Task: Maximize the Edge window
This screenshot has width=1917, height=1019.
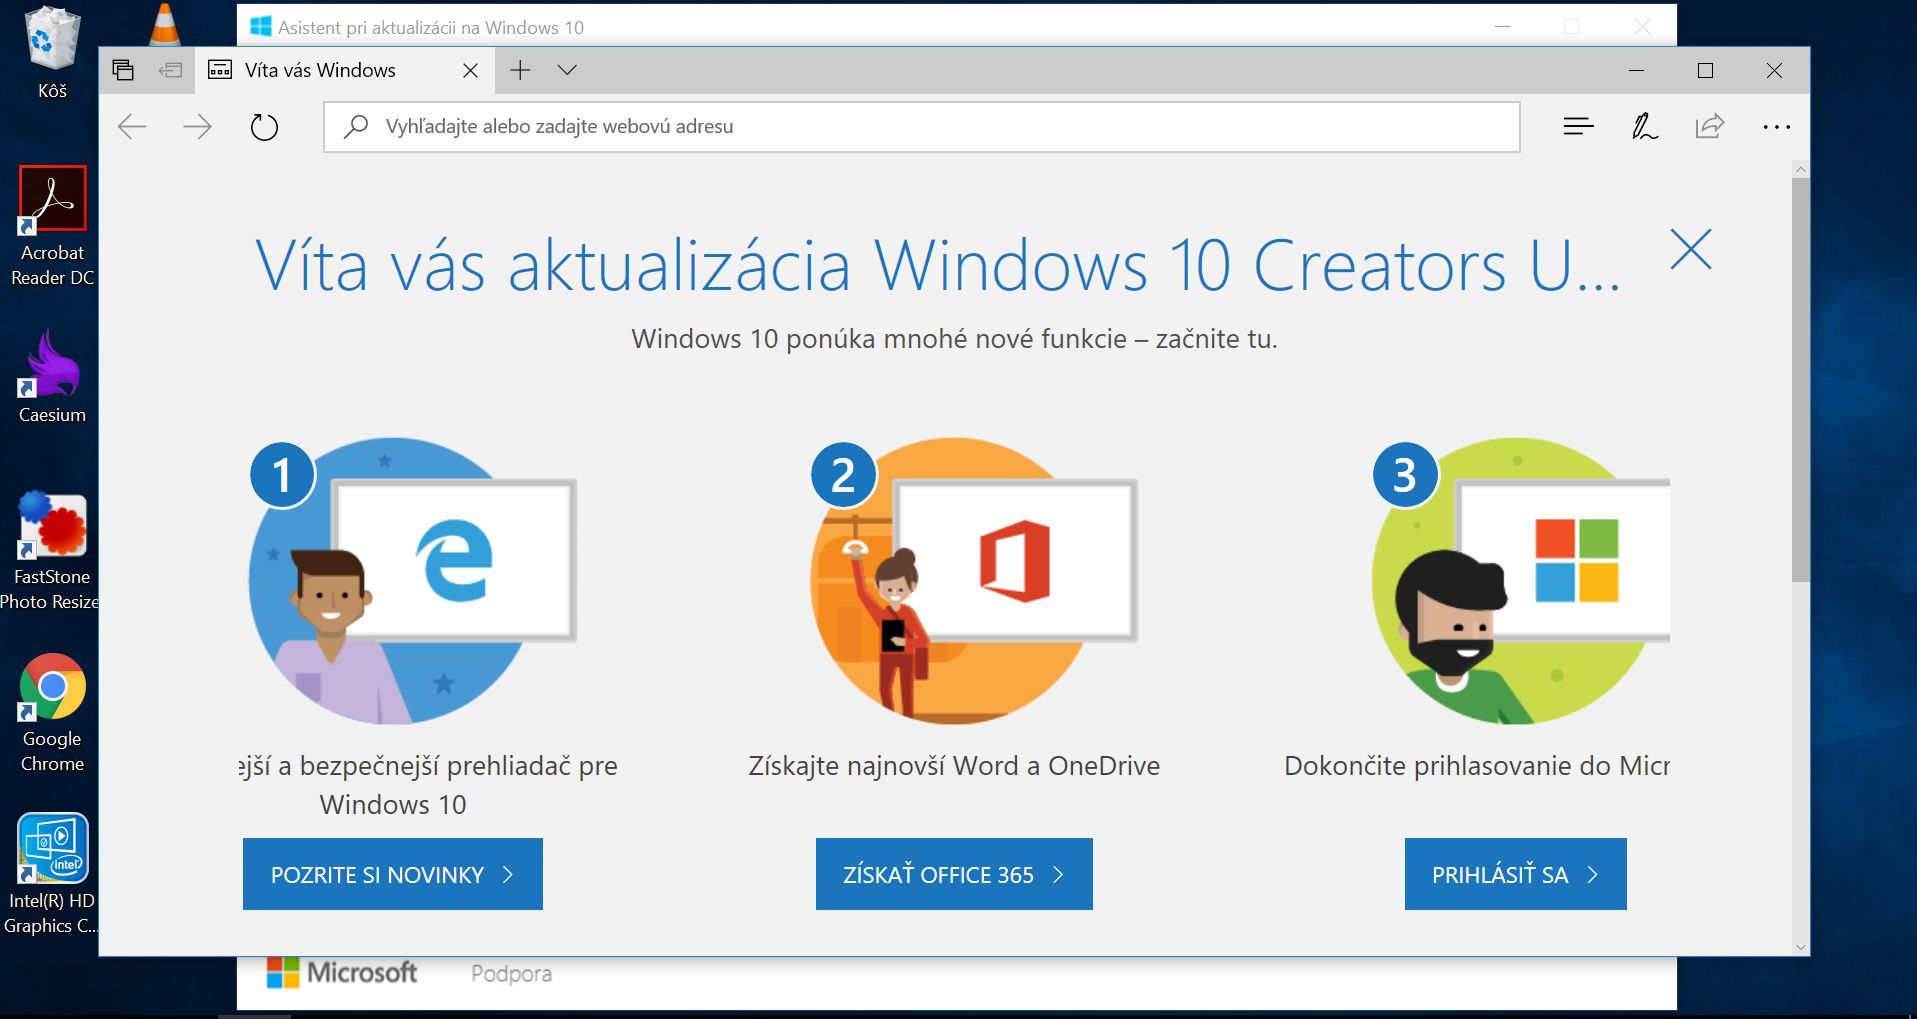Action: (1705, 70)
